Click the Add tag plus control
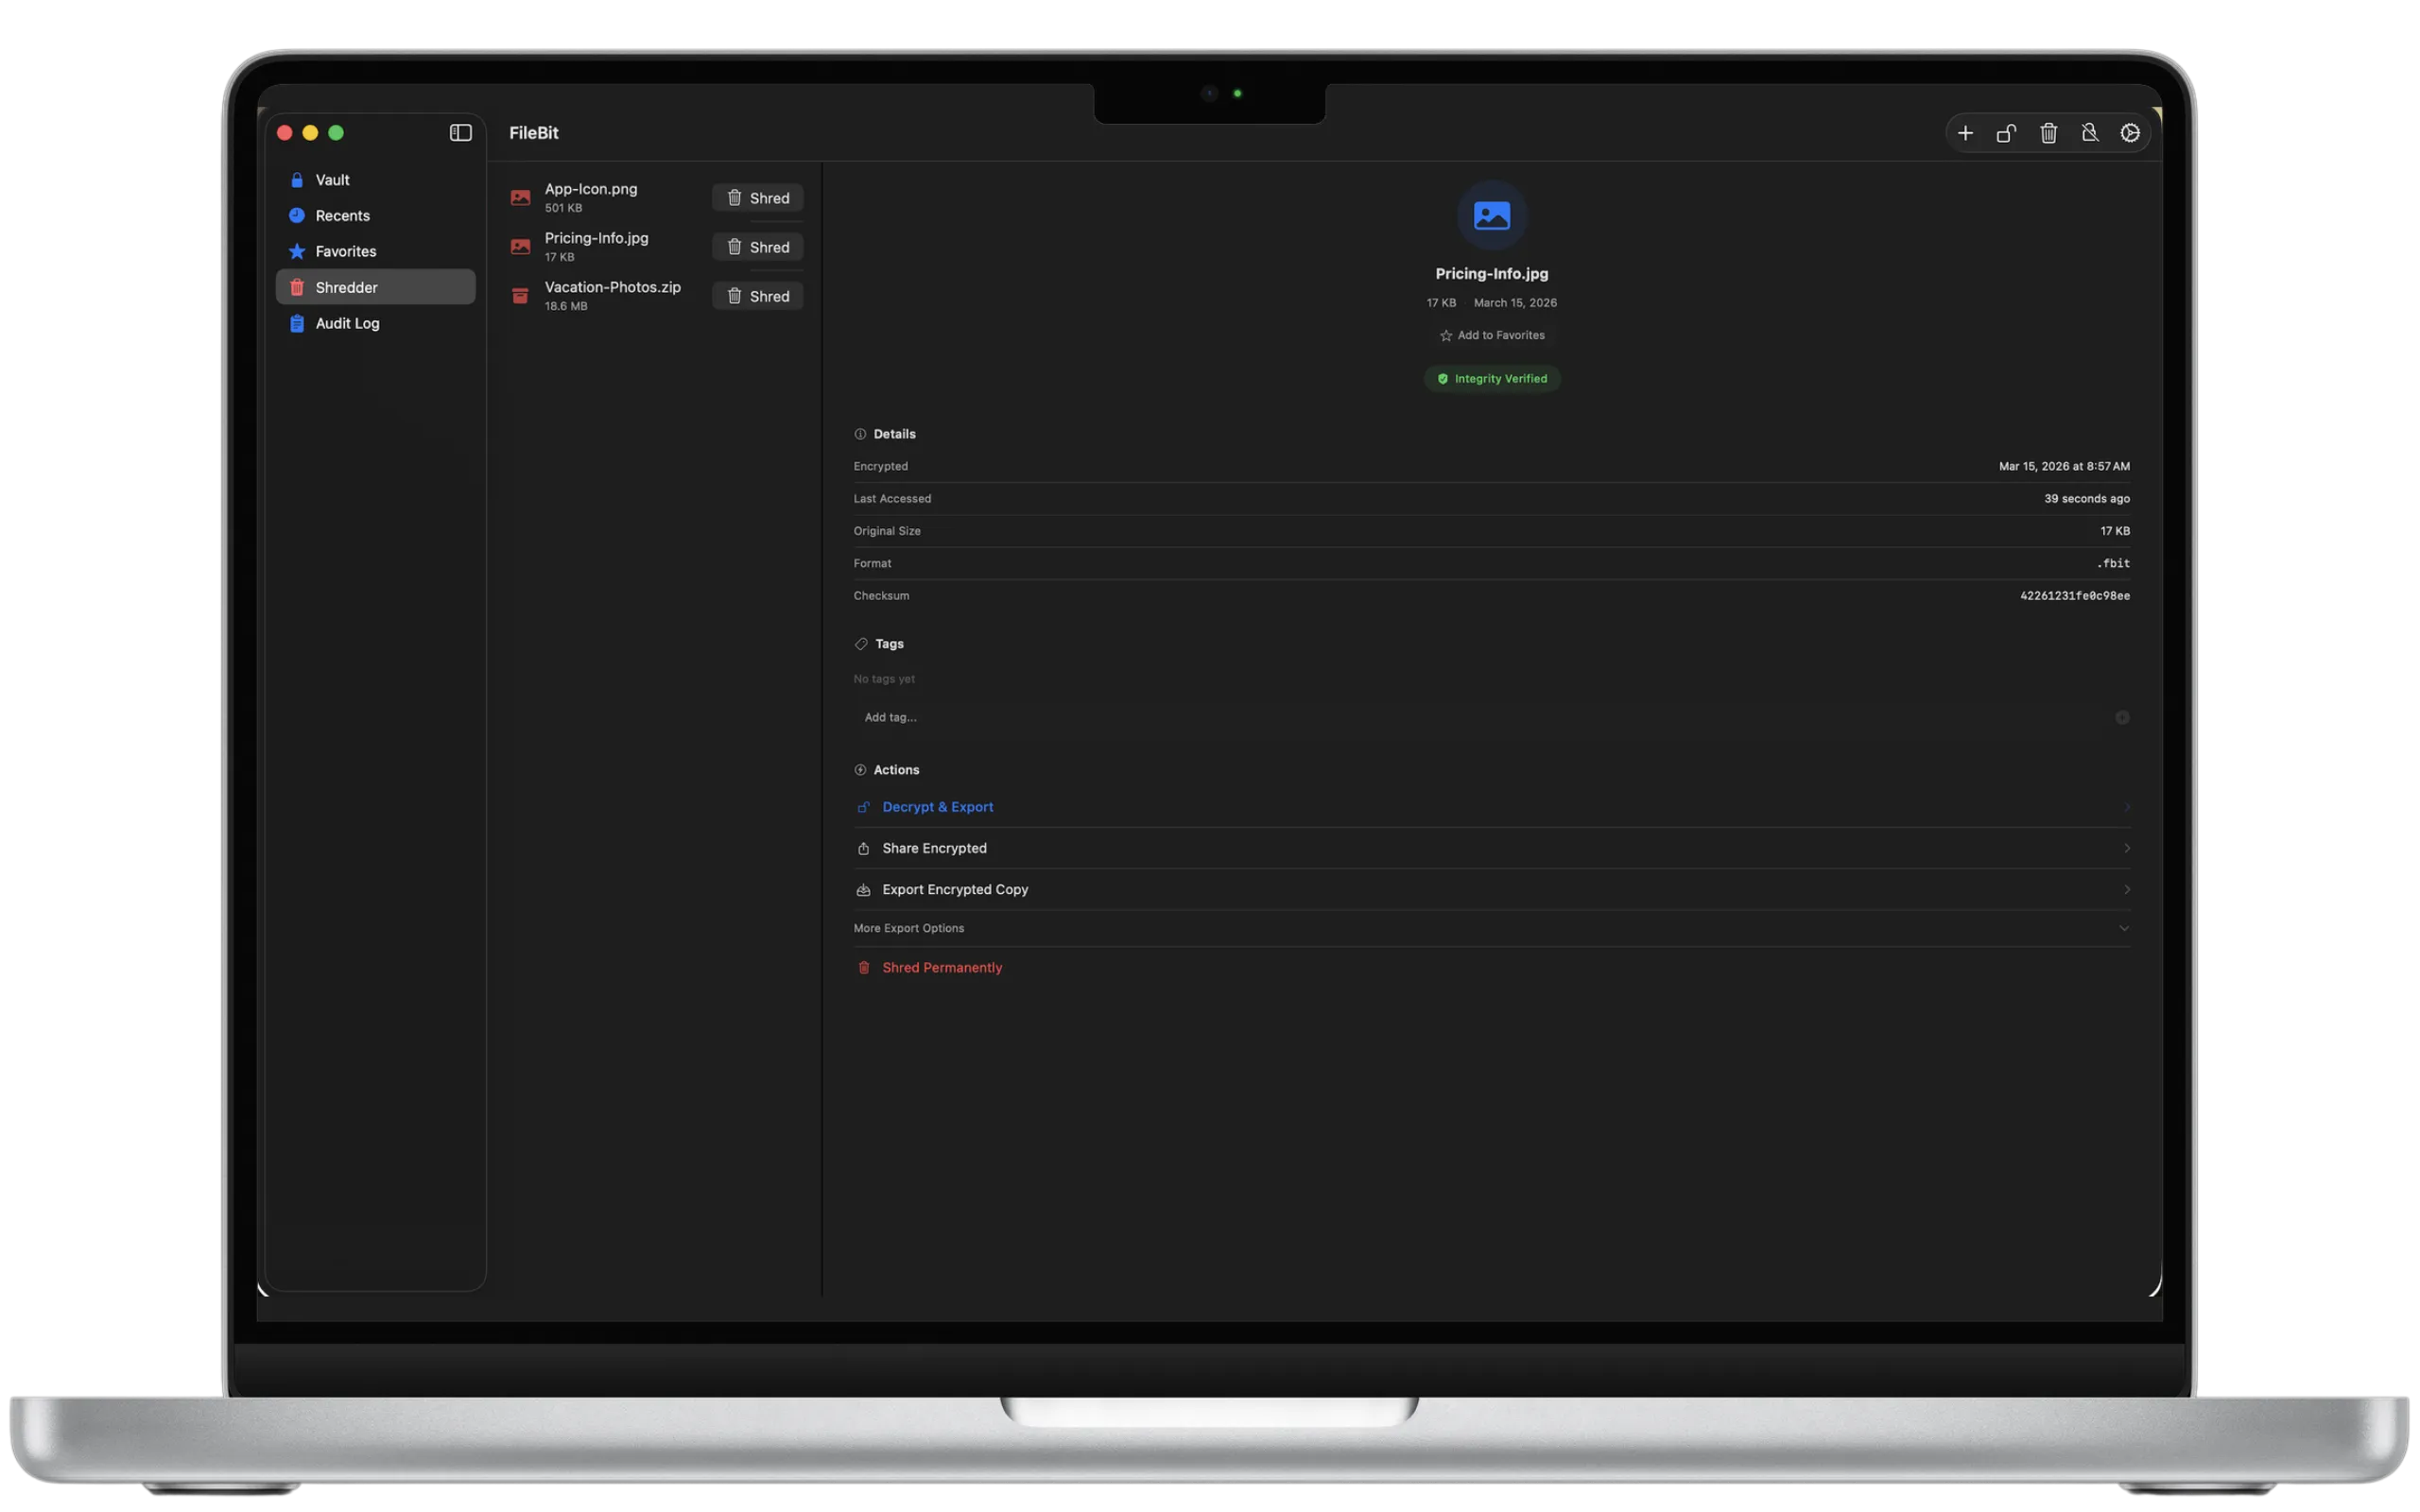The image size is (2420, 1512). click(2122, 717)
